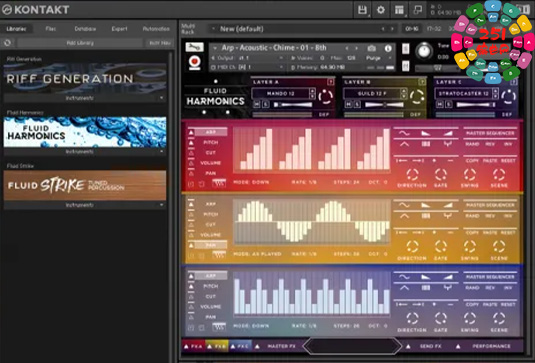
Task: Click MASTER SEQUENCER in red panel
Action: [490, 133]
